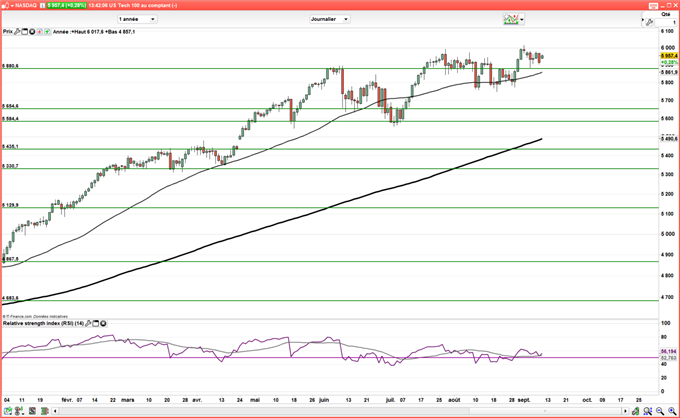Click the info icon beside NASDAQ title
Screen dimensions: 680x418
(x=42, y=6)
